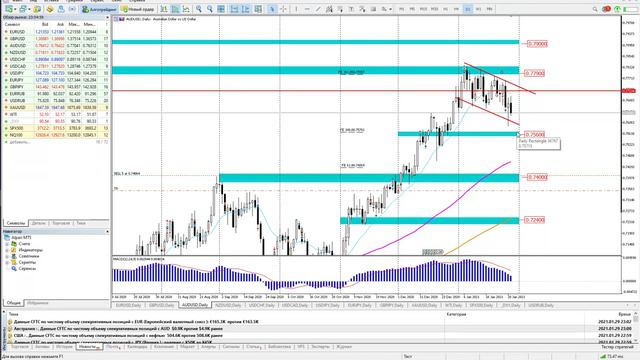Click the New Order (Новый ордер) button
The height and width of the screenshot is (360, 640).
[137, 9]
